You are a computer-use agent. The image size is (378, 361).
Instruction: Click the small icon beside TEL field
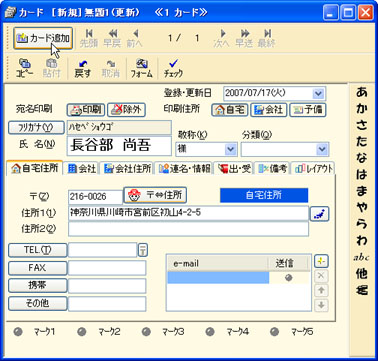tap(143, 250)
